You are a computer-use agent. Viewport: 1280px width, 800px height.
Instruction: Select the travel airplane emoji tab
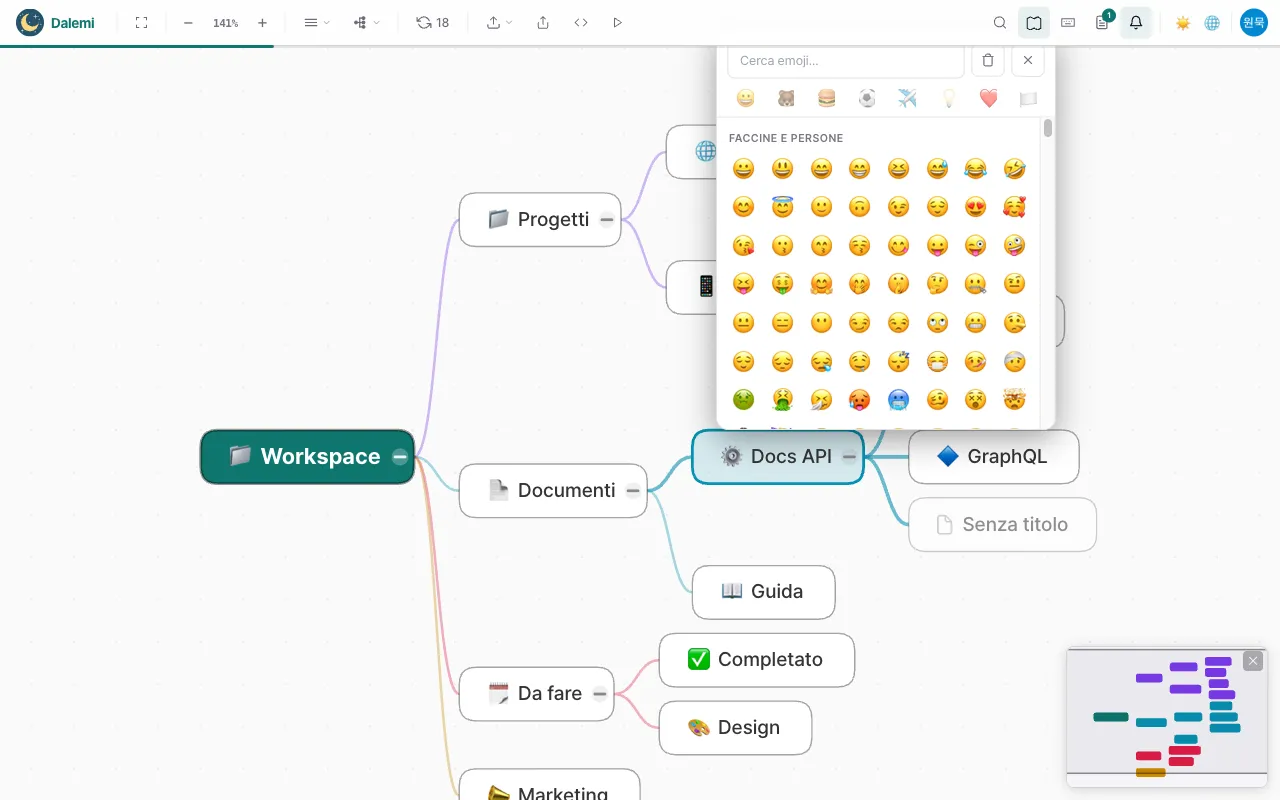point(907,98)
